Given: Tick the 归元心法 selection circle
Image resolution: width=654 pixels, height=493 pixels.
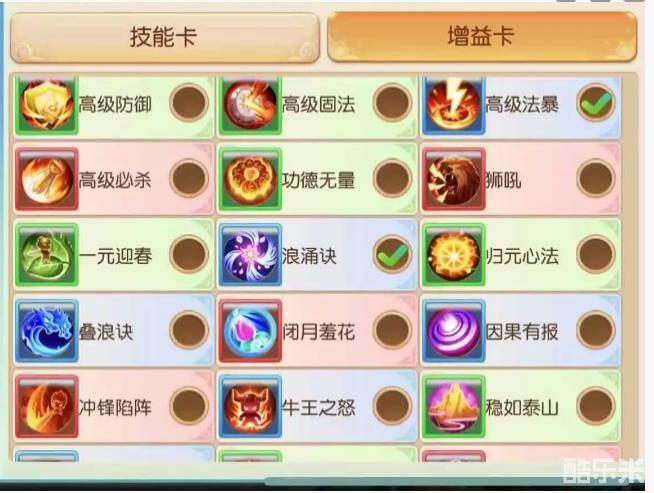Looking at the screenshot, I should point(596,254).
